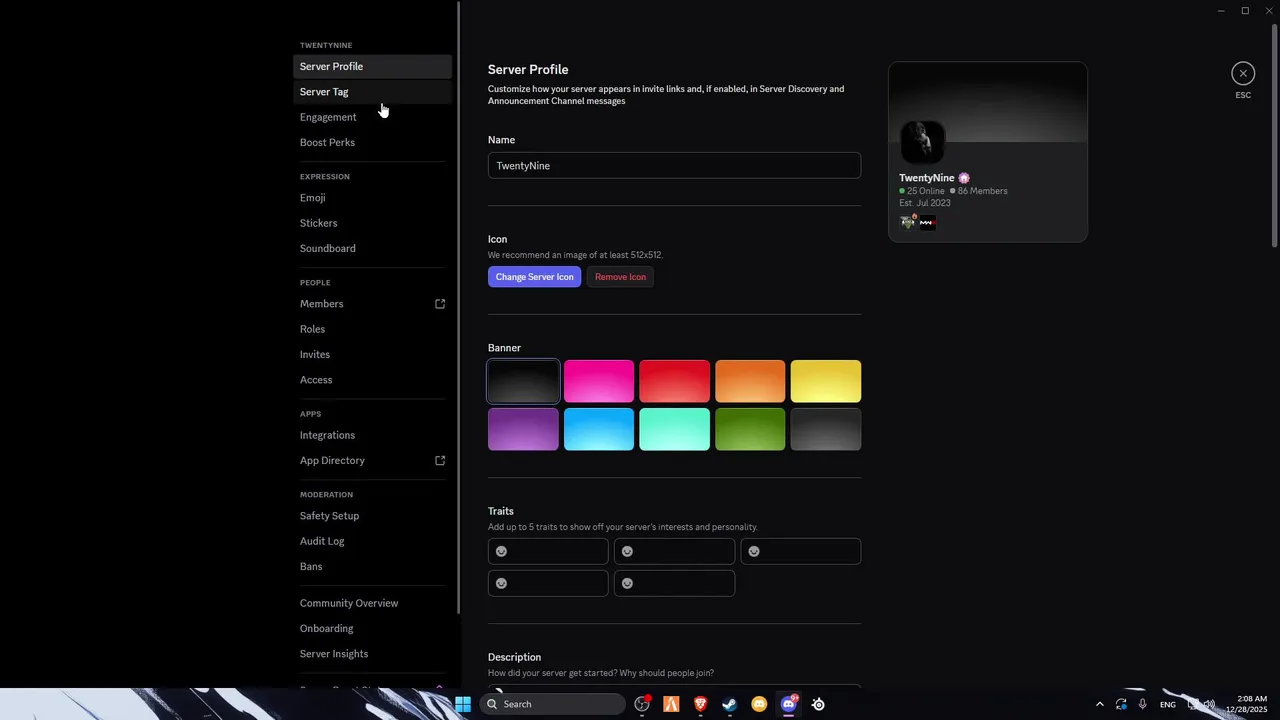Go to Emoji settings
Image resolution: width=1280 pixels, height=720 pixels.
click(x=373, y=198)
